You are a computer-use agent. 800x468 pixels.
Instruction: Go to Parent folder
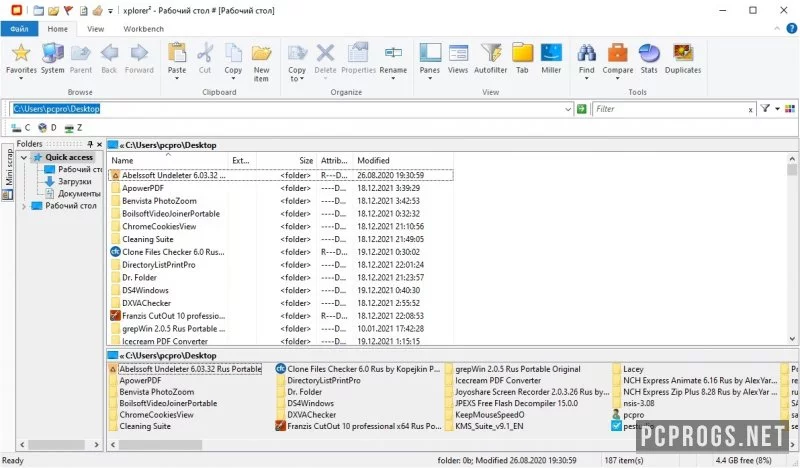click(x=81, y=60)
